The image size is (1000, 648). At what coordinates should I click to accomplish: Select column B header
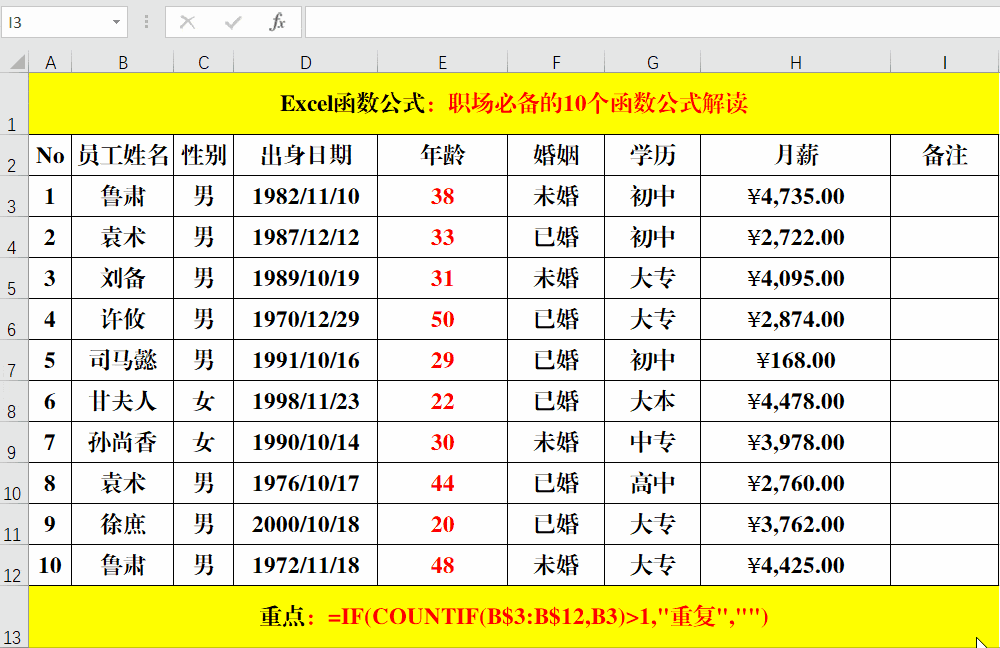(x=123, y=62)
